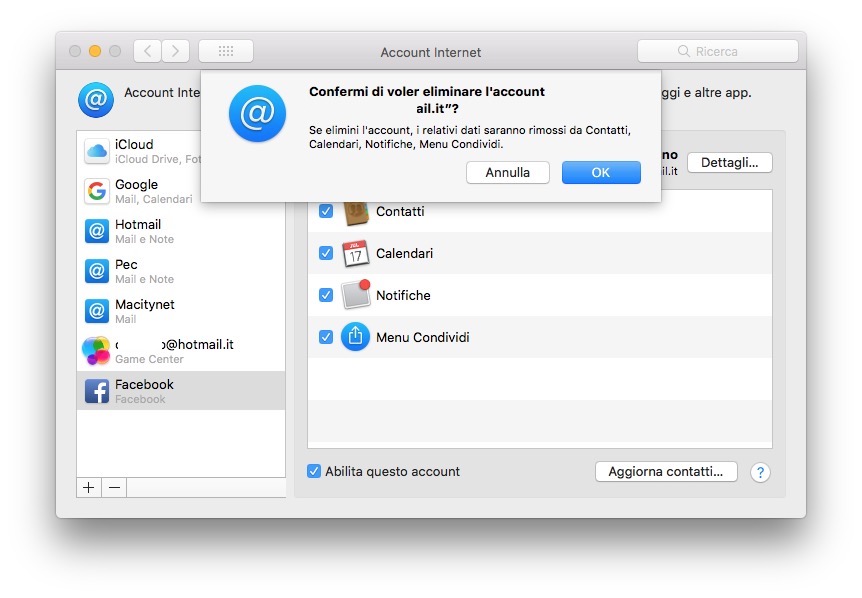Click the 'Menu Condividi' label

click(423, 337)
